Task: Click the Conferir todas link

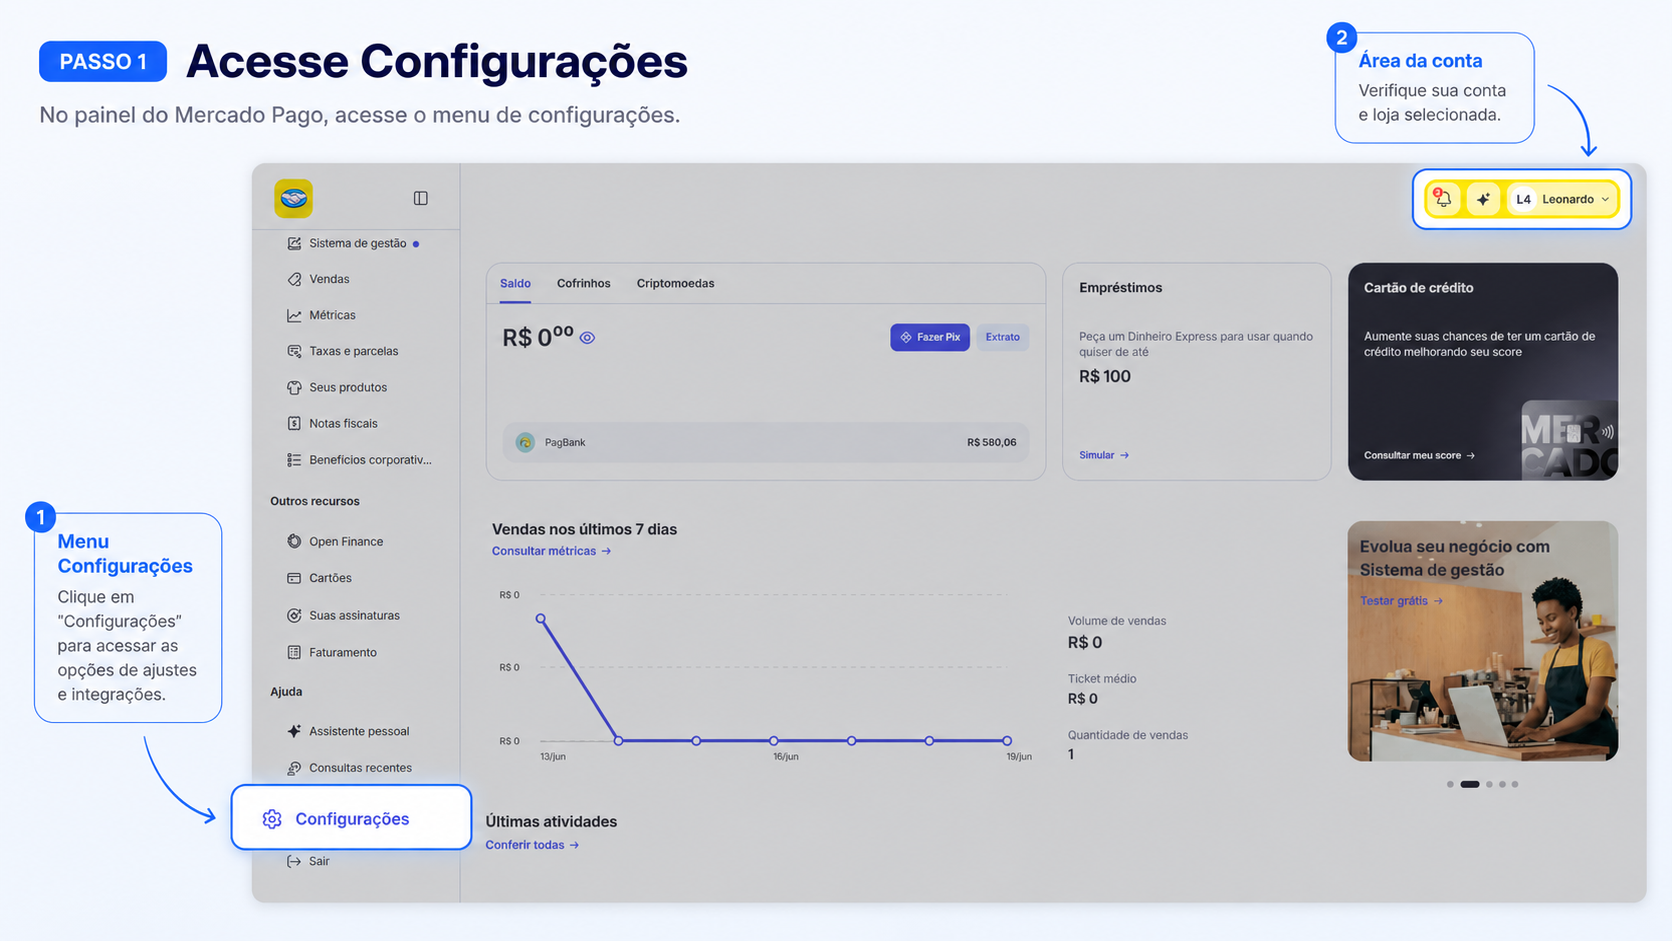Action: 532,845
